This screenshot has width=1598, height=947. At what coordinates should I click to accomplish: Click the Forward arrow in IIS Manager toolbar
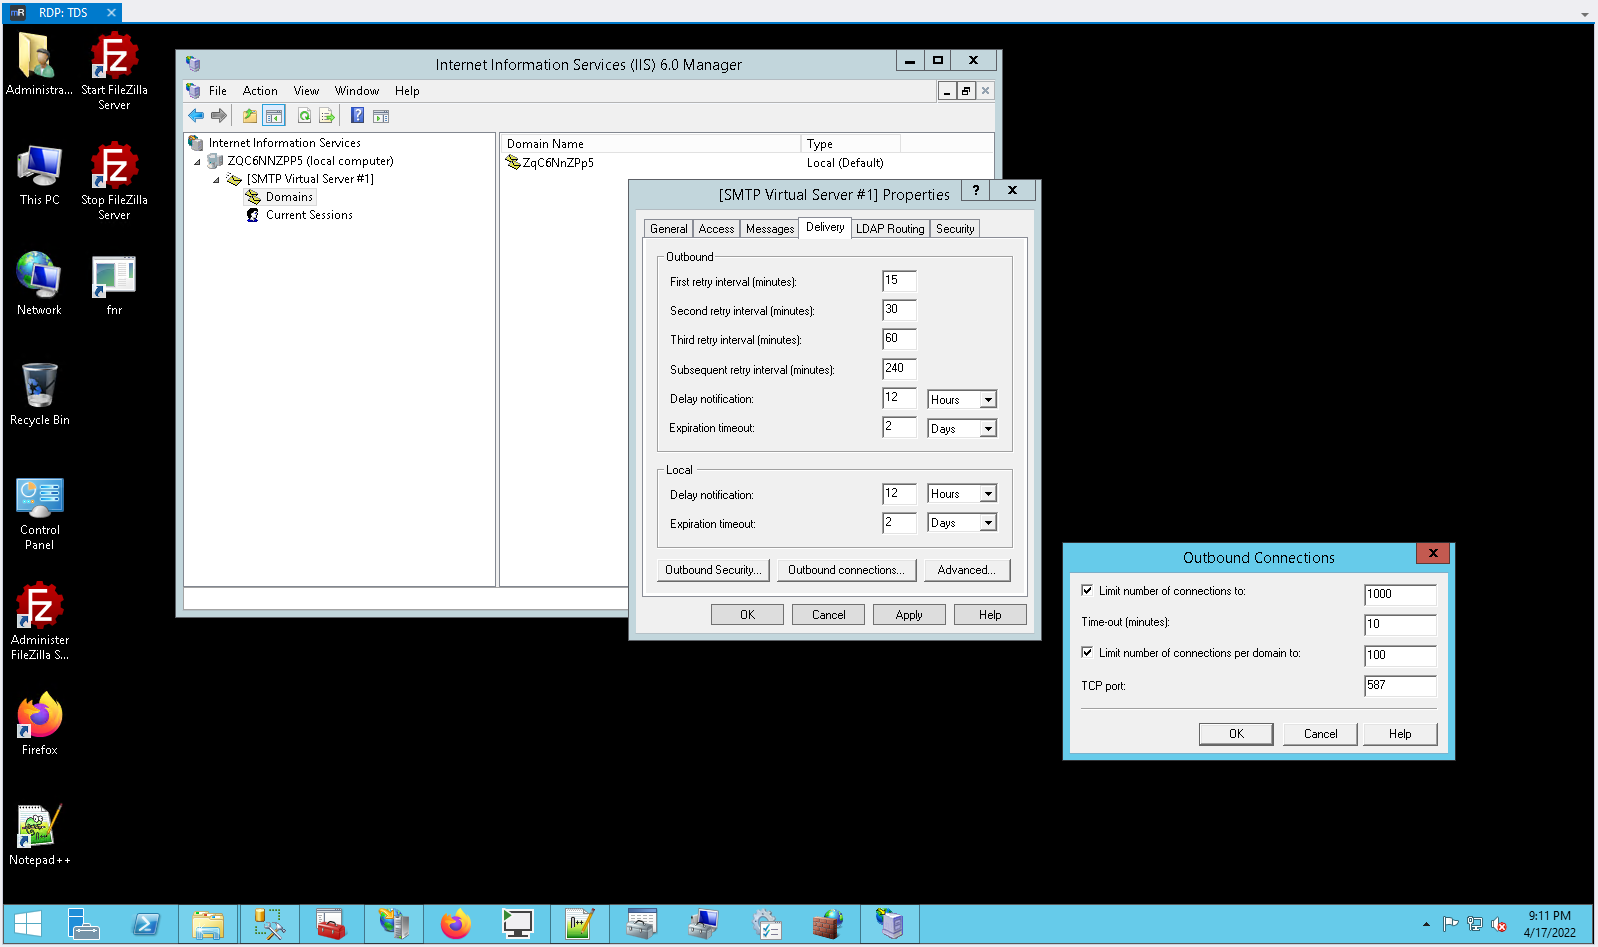(x=219, y=116)
